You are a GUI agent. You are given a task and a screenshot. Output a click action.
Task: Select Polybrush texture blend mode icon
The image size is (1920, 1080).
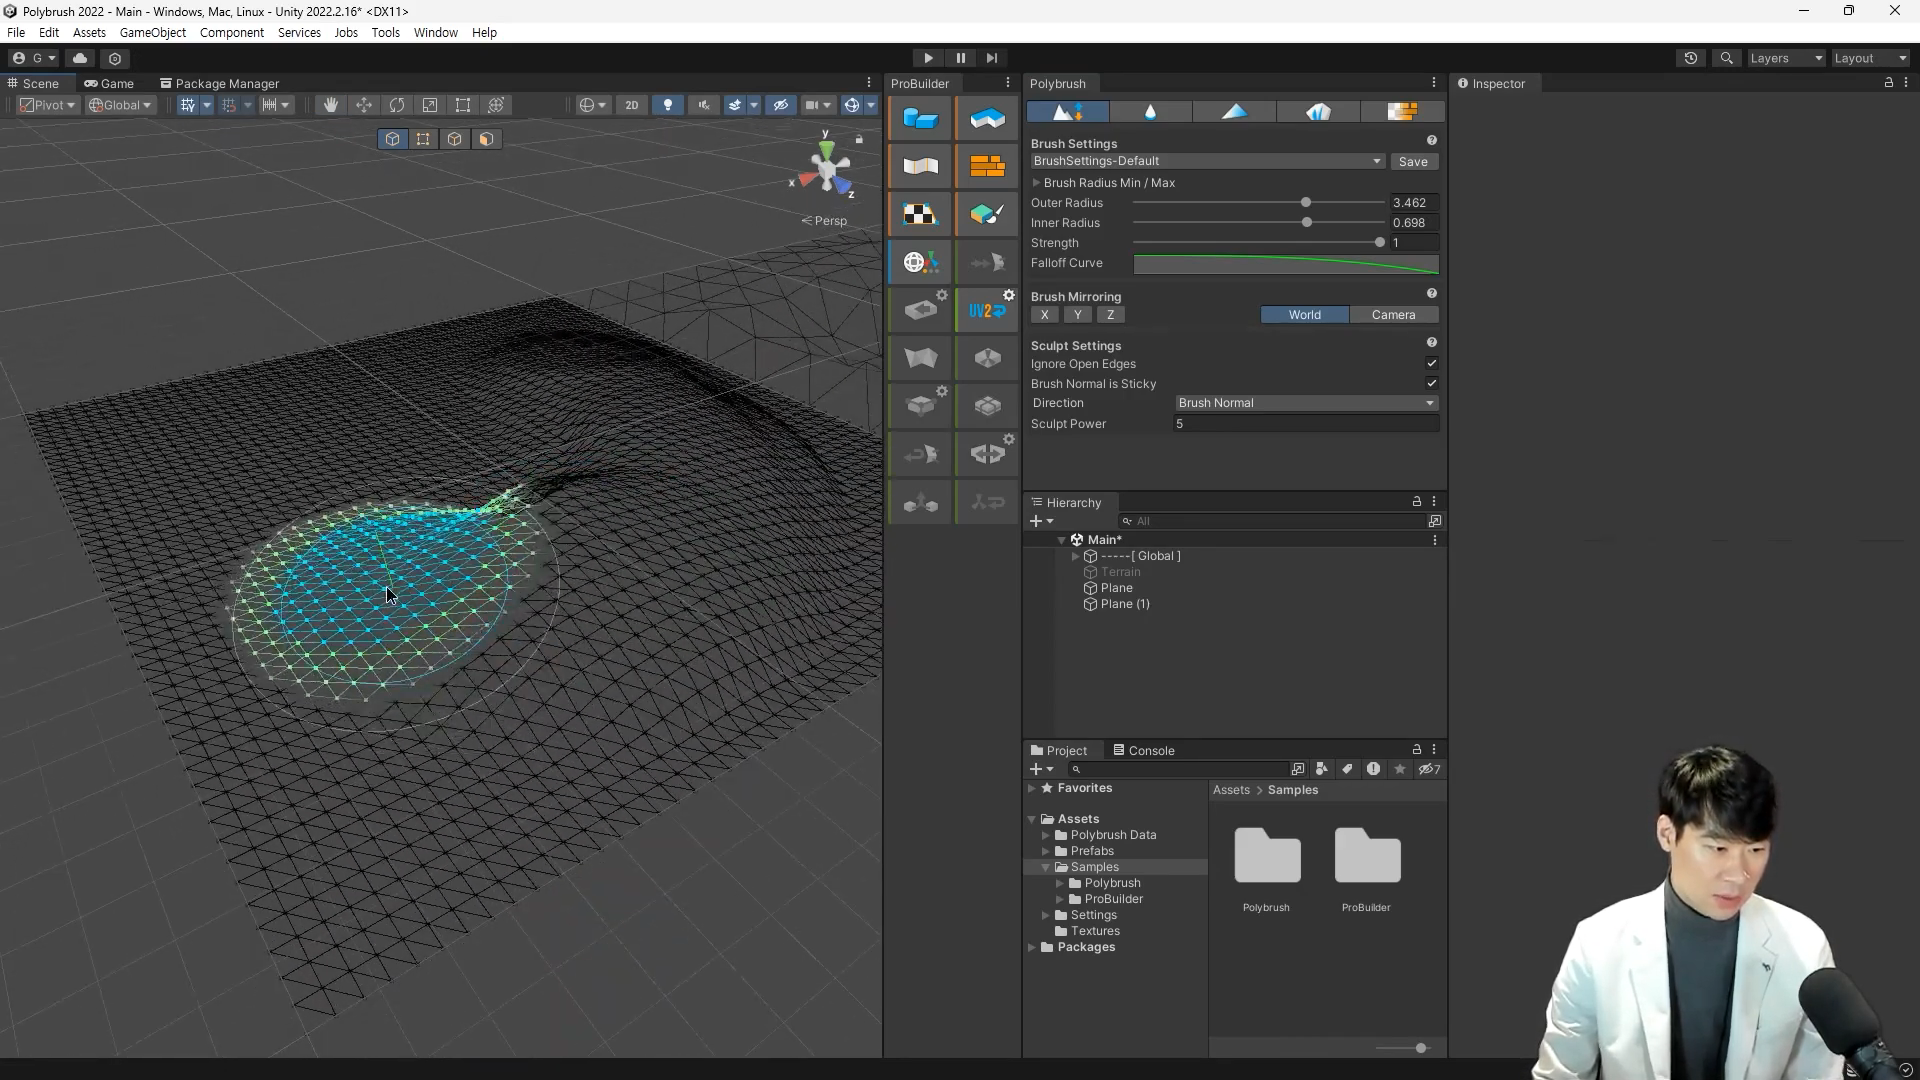tap(1402, 112)
